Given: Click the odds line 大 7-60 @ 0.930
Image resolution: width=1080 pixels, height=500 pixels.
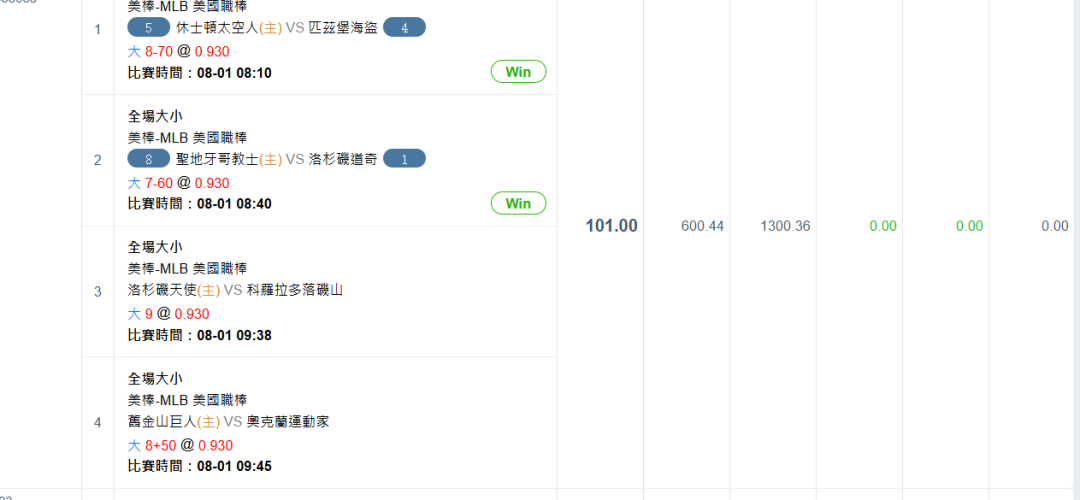Looking at the screenshot, I should (179, 183).
